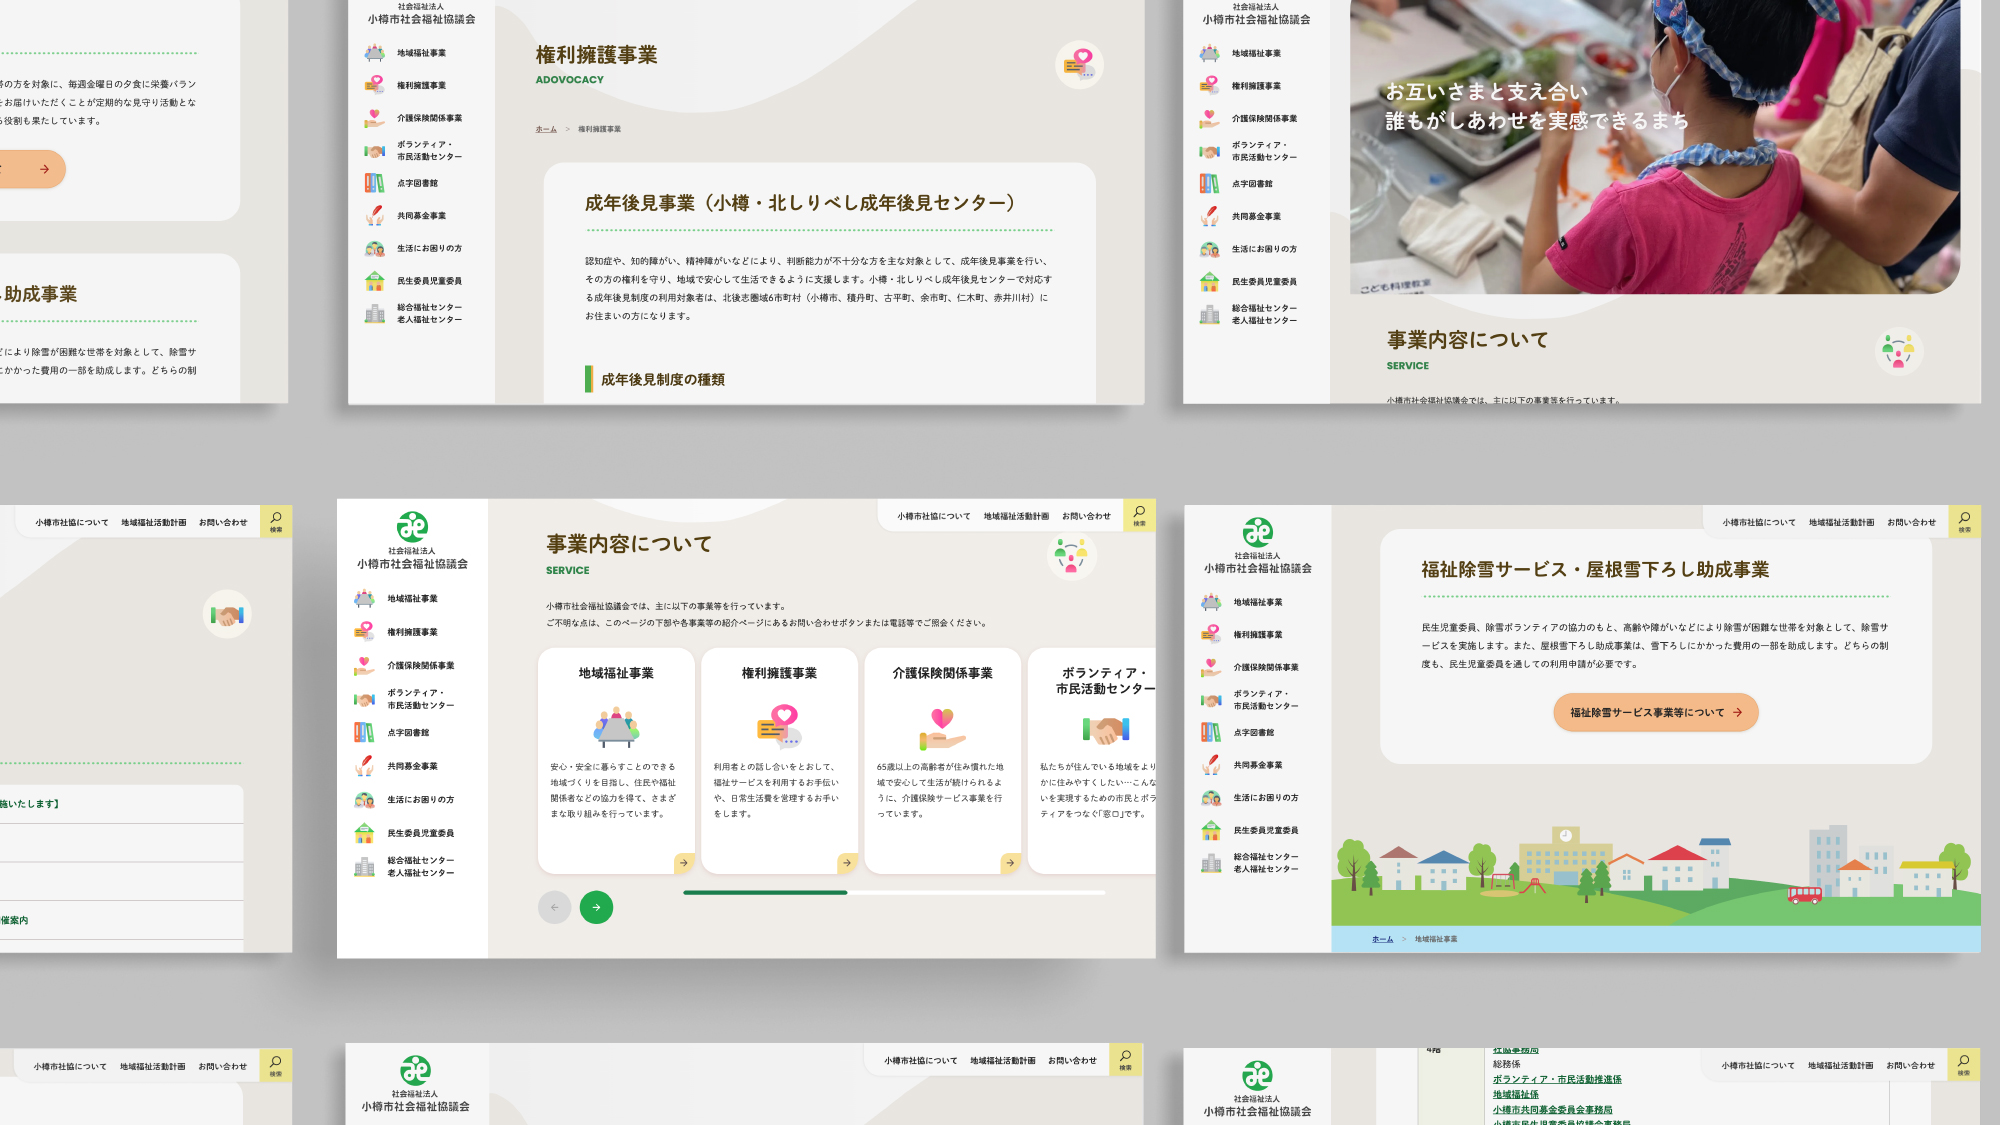Click 介護保険関係事業 icon on hero photo page sidebar
Image resolution: width=2000 pixels, height=1125 pixels.
coord(1209,118)
